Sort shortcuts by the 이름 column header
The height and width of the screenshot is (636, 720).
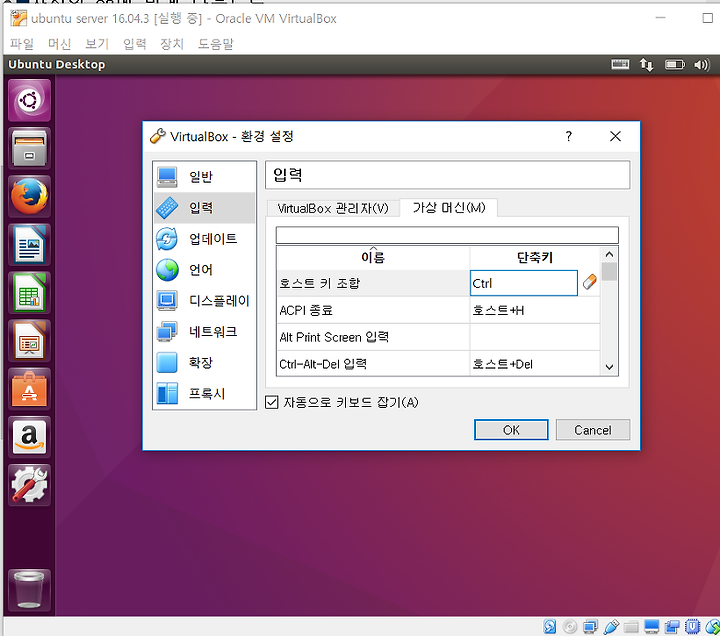click(373, 257)
